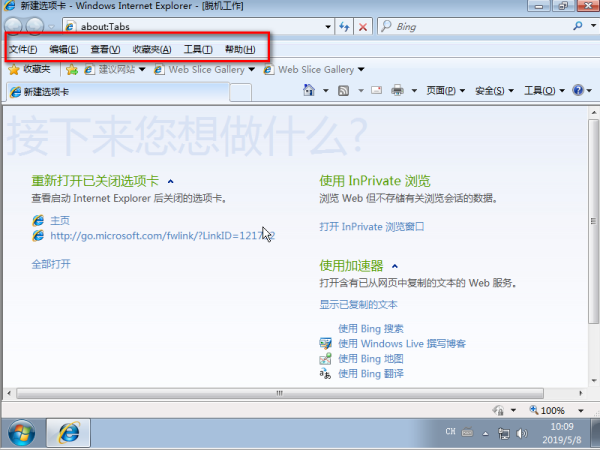Click the Back navigation arrow button
Screen dimensions: 600x450
tap(13, 26)
